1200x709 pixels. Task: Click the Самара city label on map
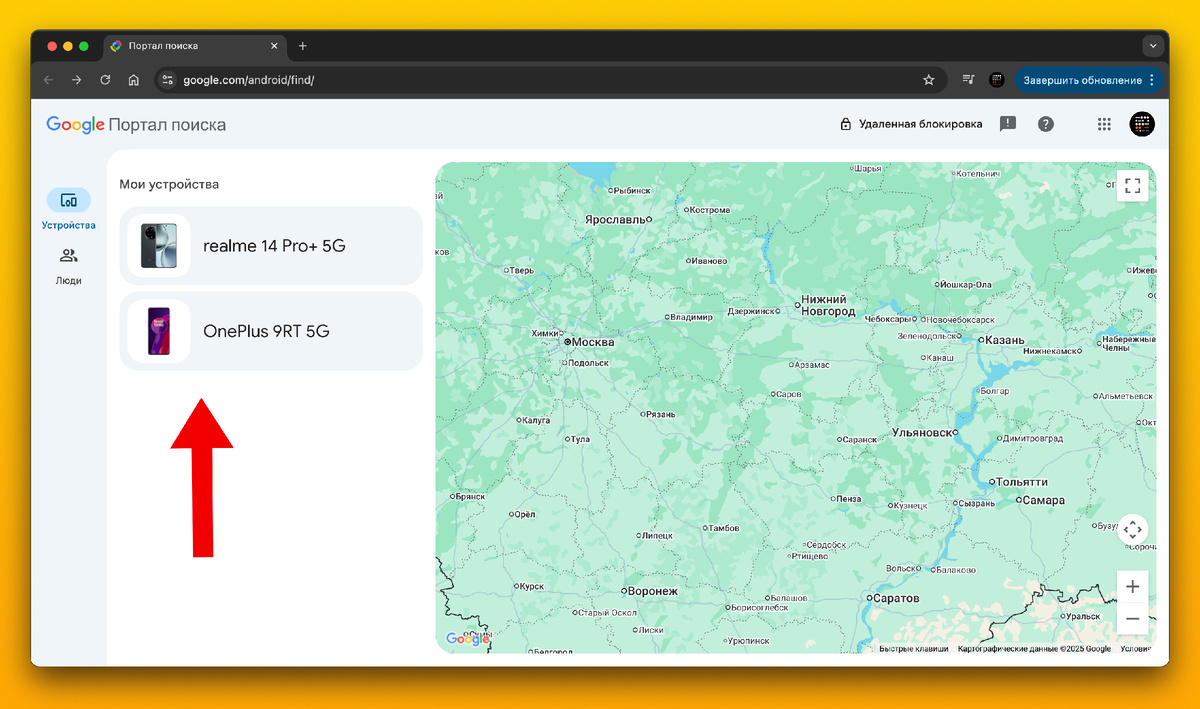(x=1044, y=500)
